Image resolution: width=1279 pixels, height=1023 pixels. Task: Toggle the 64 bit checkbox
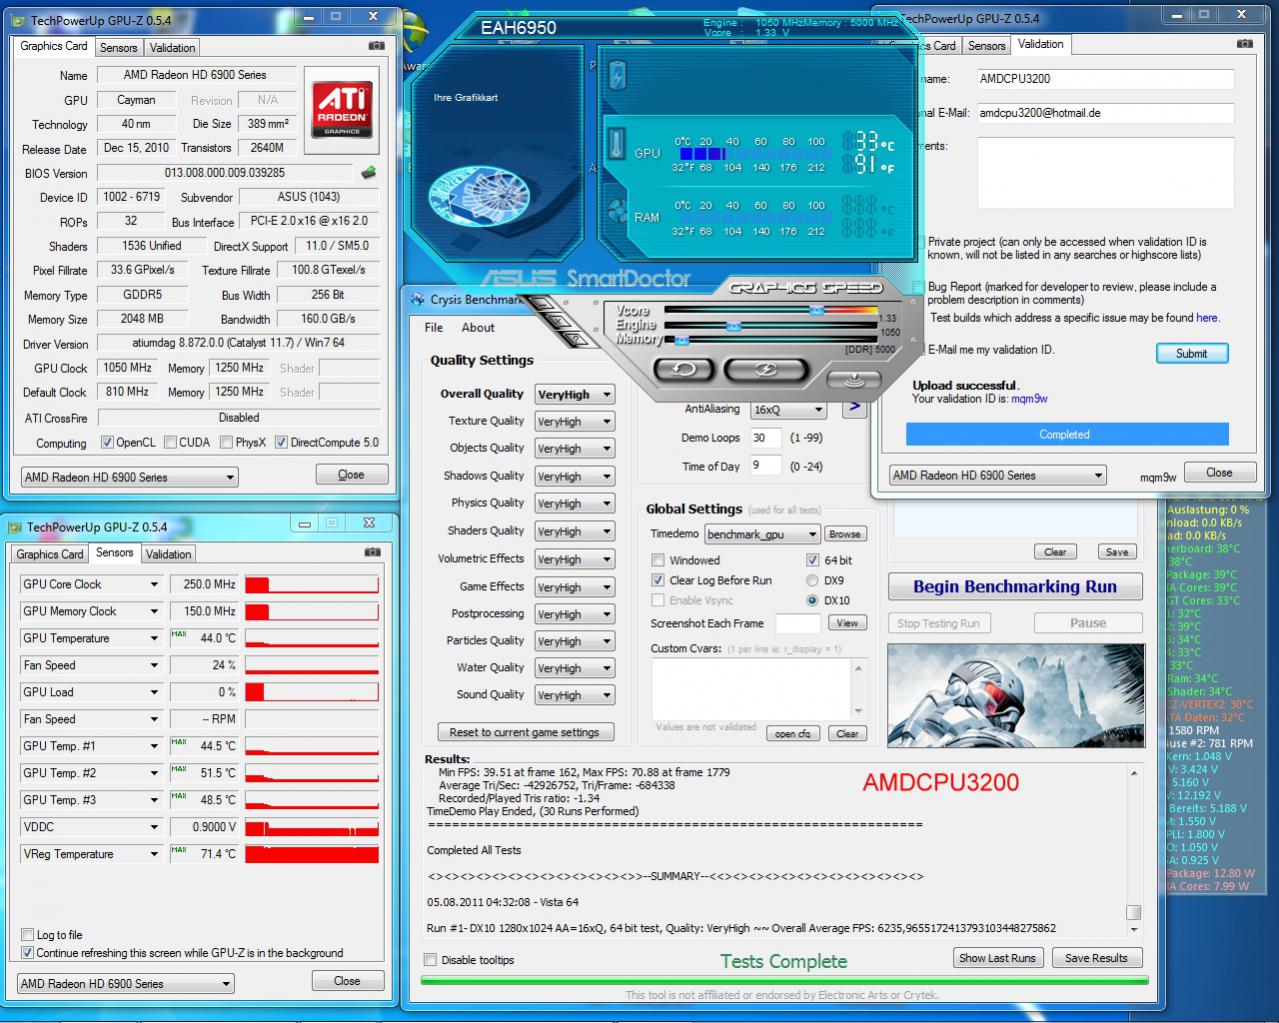tap(812, 560)
